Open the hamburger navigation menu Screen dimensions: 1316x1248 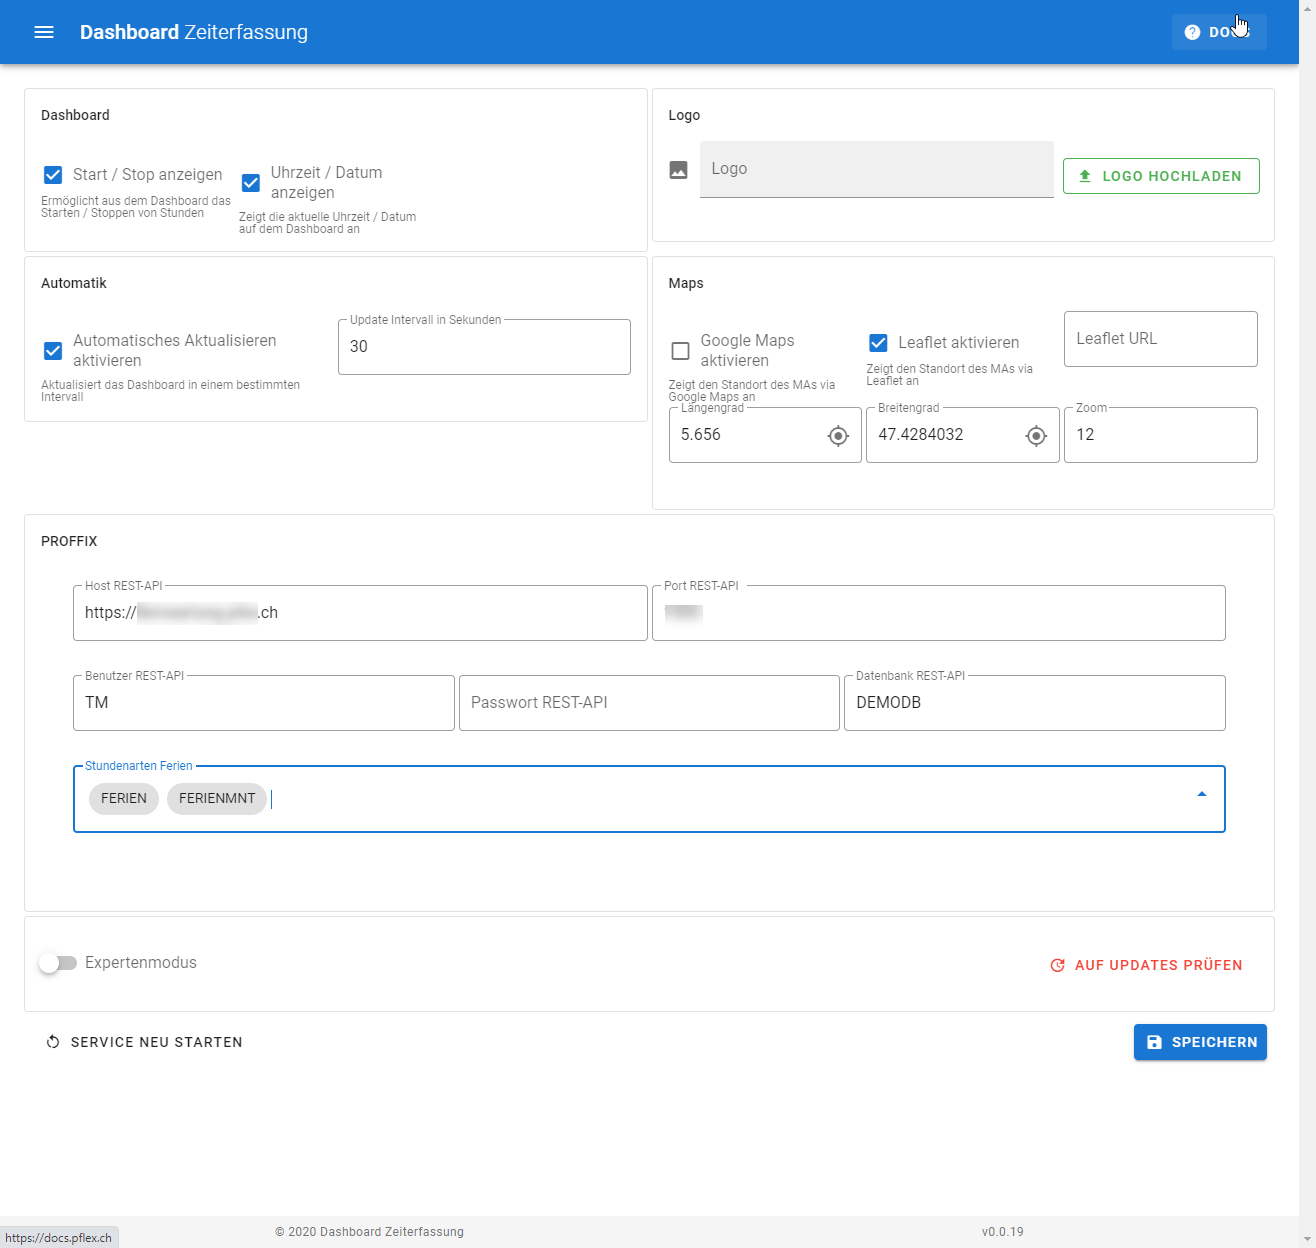tap(44, 32)
